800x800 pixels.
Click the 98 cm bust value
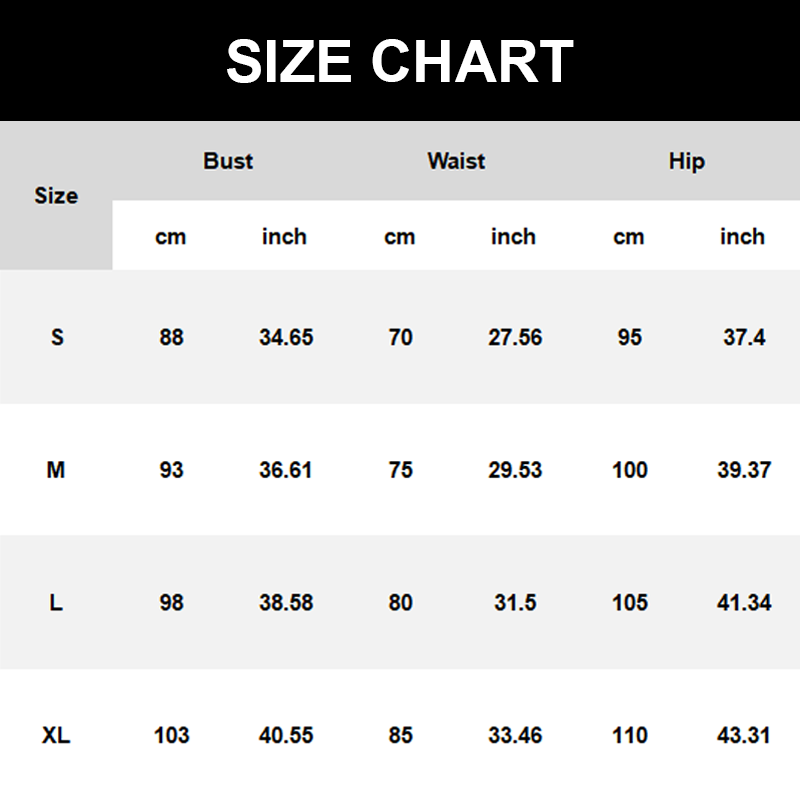pos(171,603)
